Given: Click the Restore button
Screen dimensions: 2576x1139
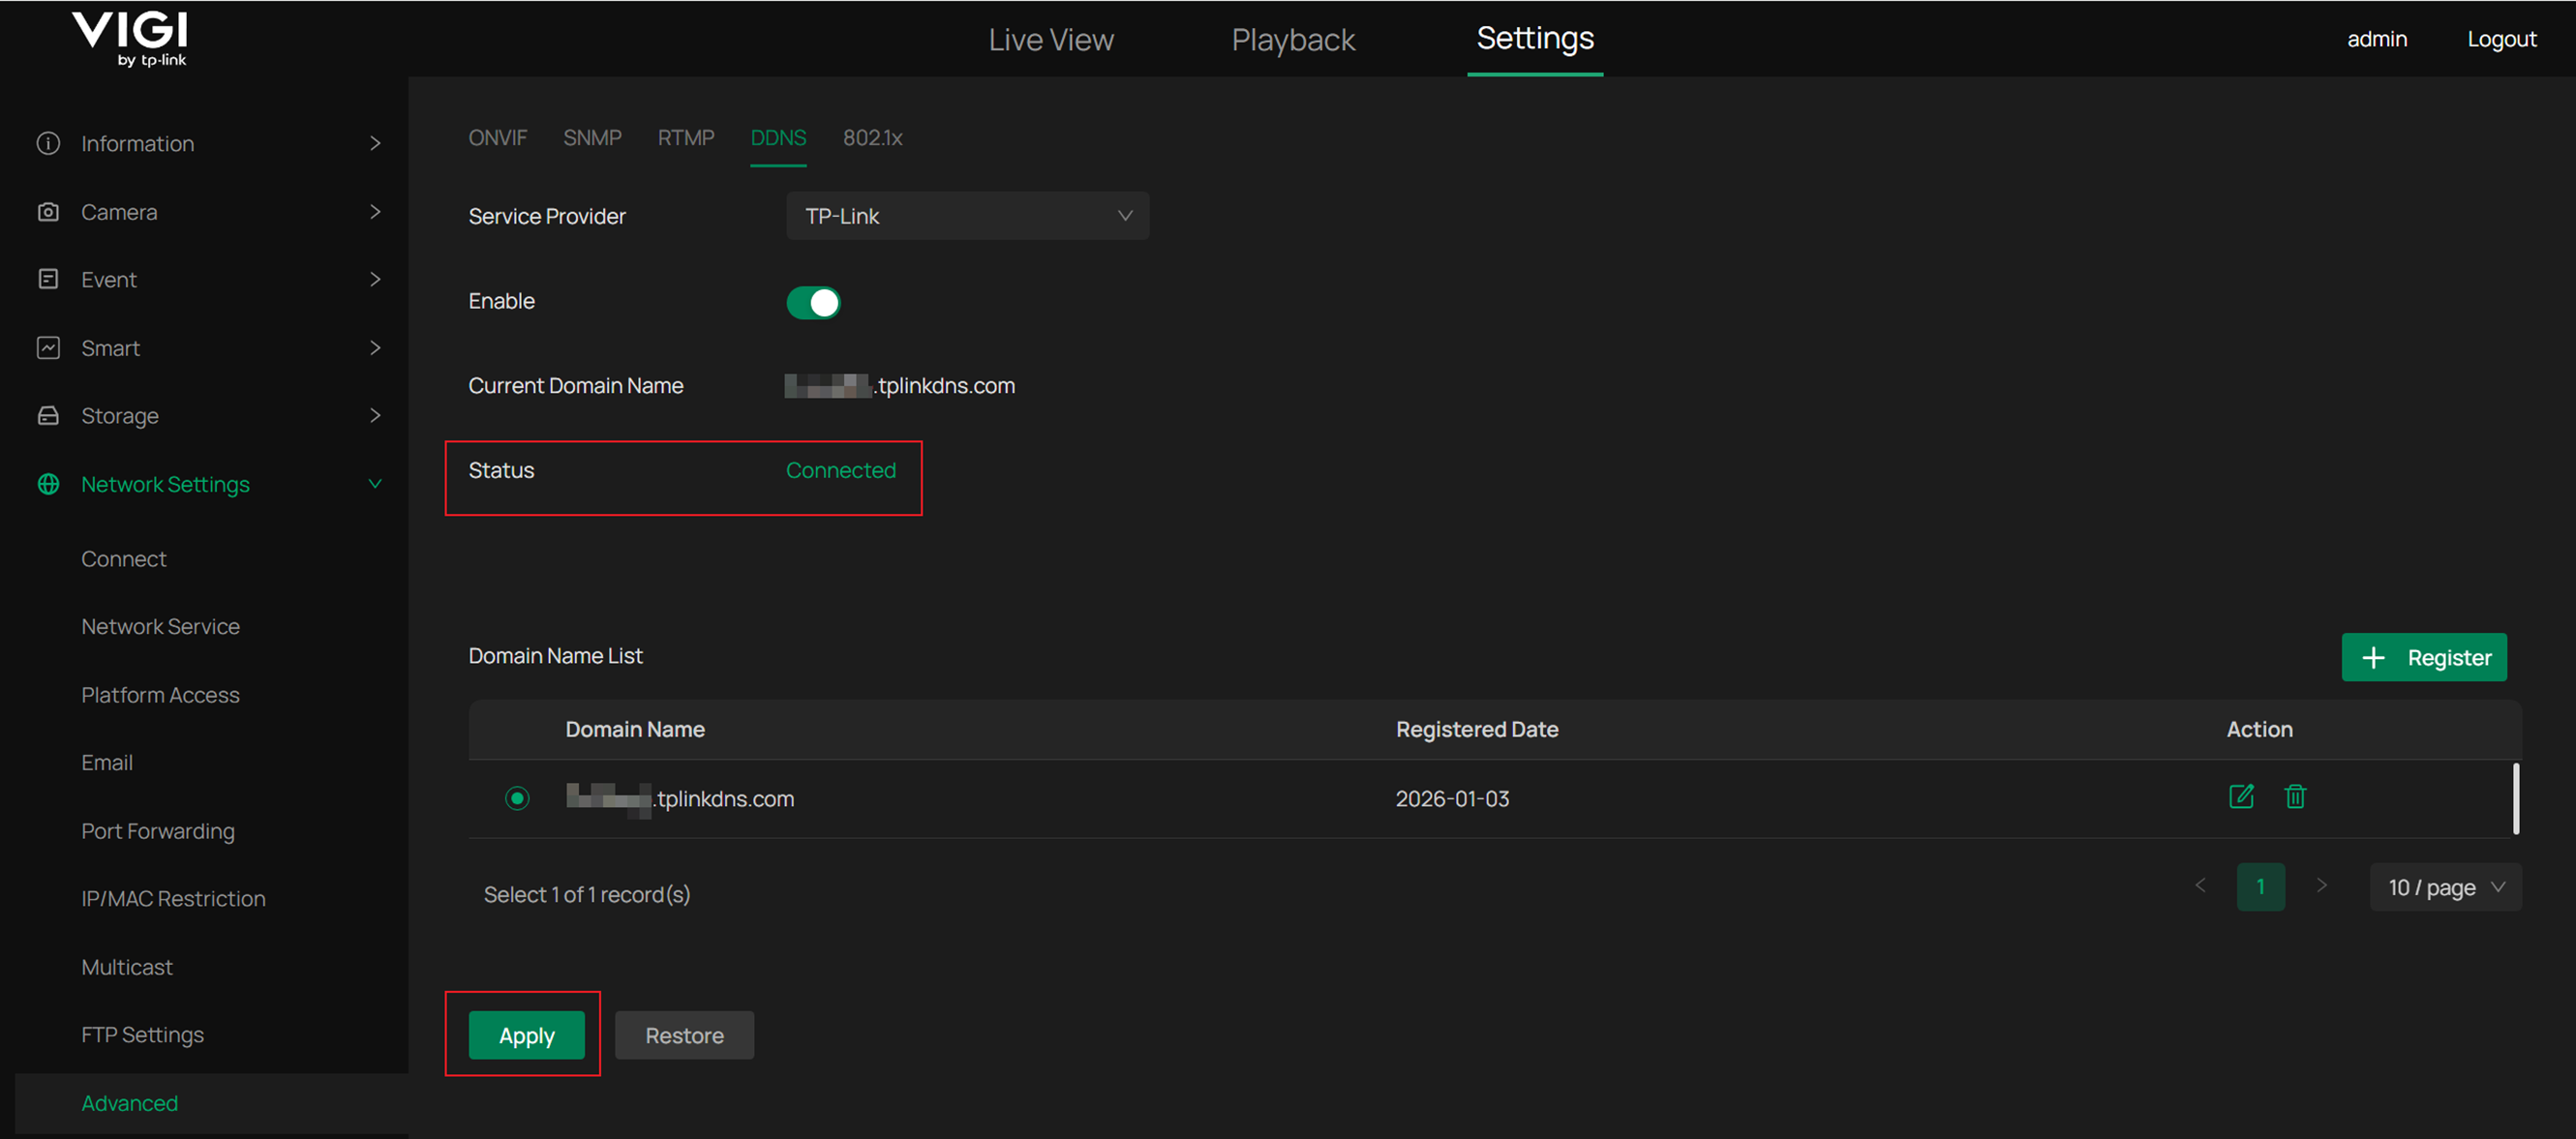Looking at the screenshot, I should (x=684, y=1035).
